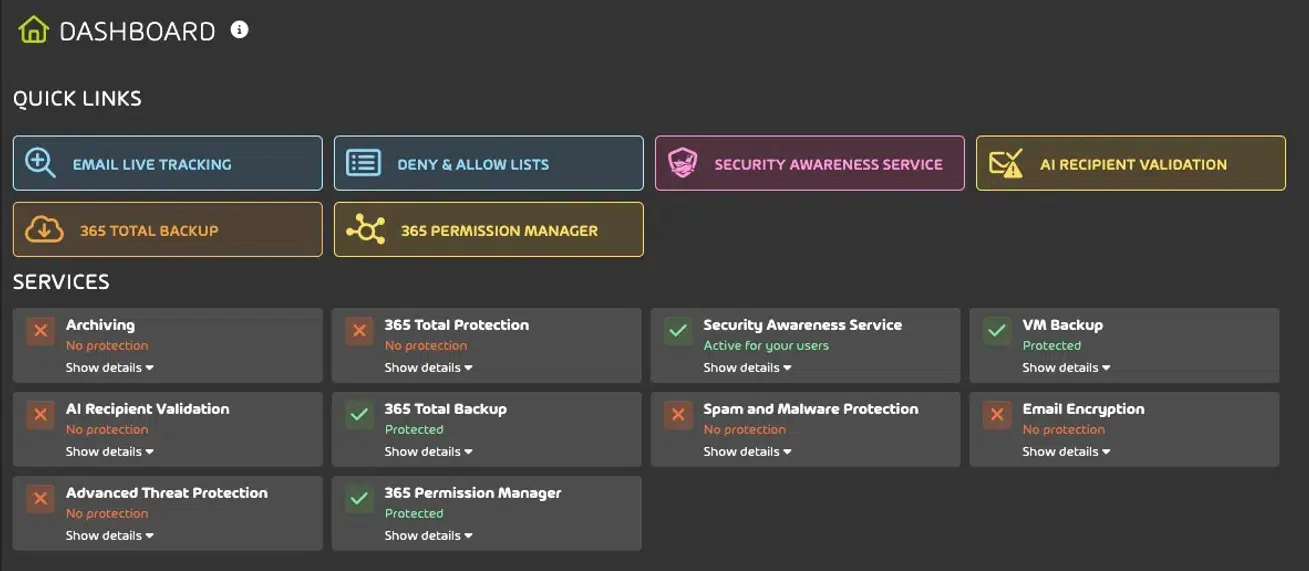This screenshot has height=571, width=1309.
Task: Click the red X status icon for 365 Total Protection
Action: pos(359,331)
